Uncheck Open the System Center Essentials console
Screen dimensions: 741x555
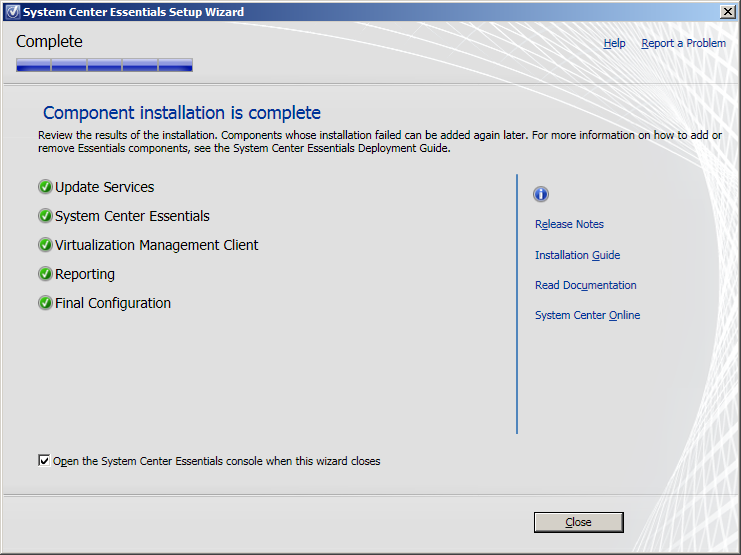[x=43, y=461]
